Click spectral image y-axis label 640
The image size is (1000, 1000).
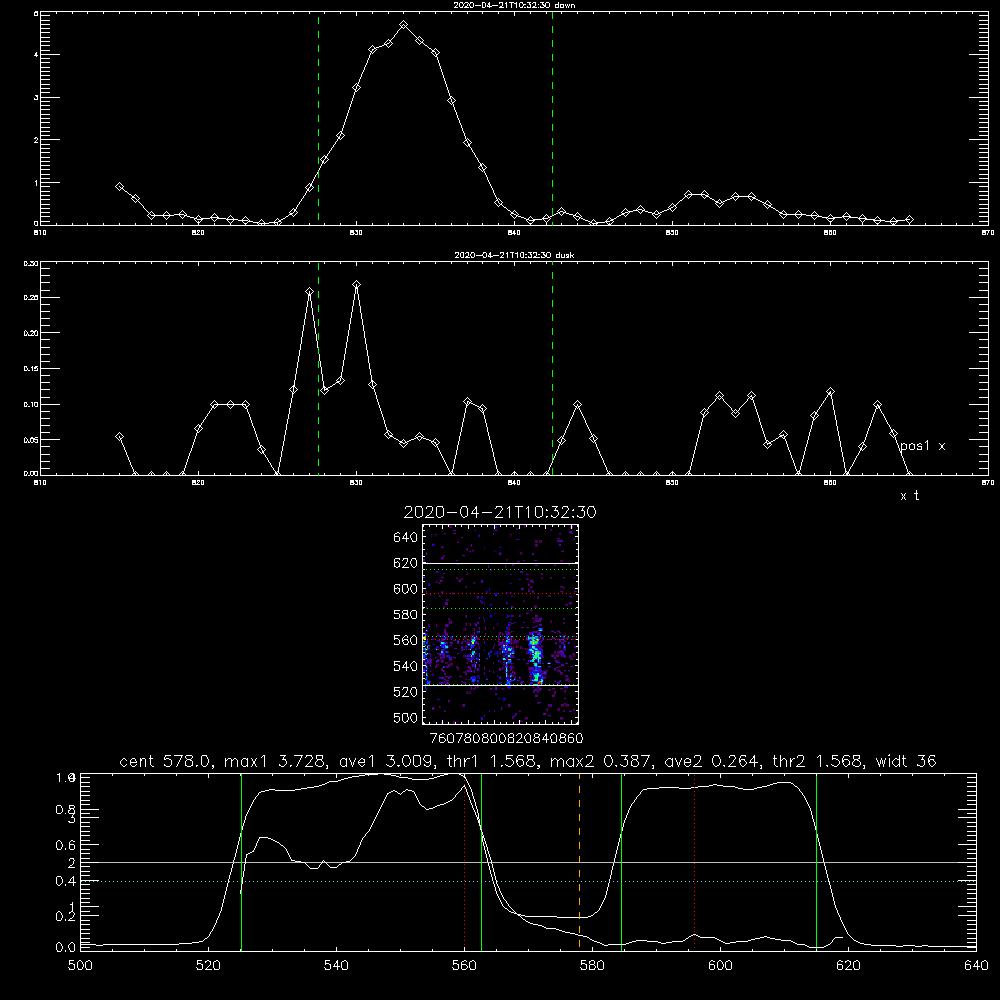(x=405, y=538)
